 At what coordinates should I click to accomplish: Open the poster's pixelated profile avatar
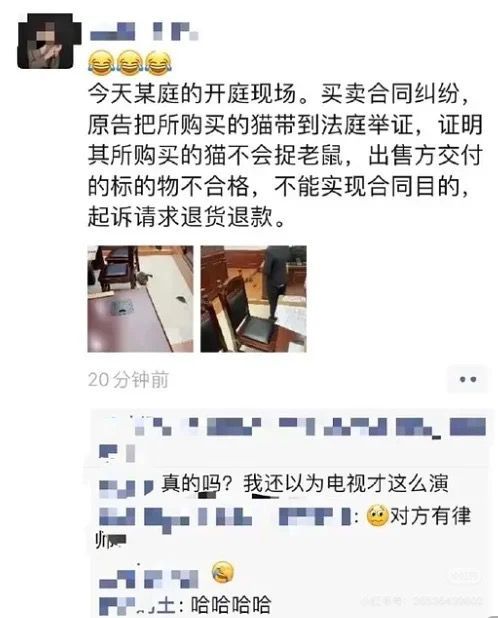click(48, 41)
